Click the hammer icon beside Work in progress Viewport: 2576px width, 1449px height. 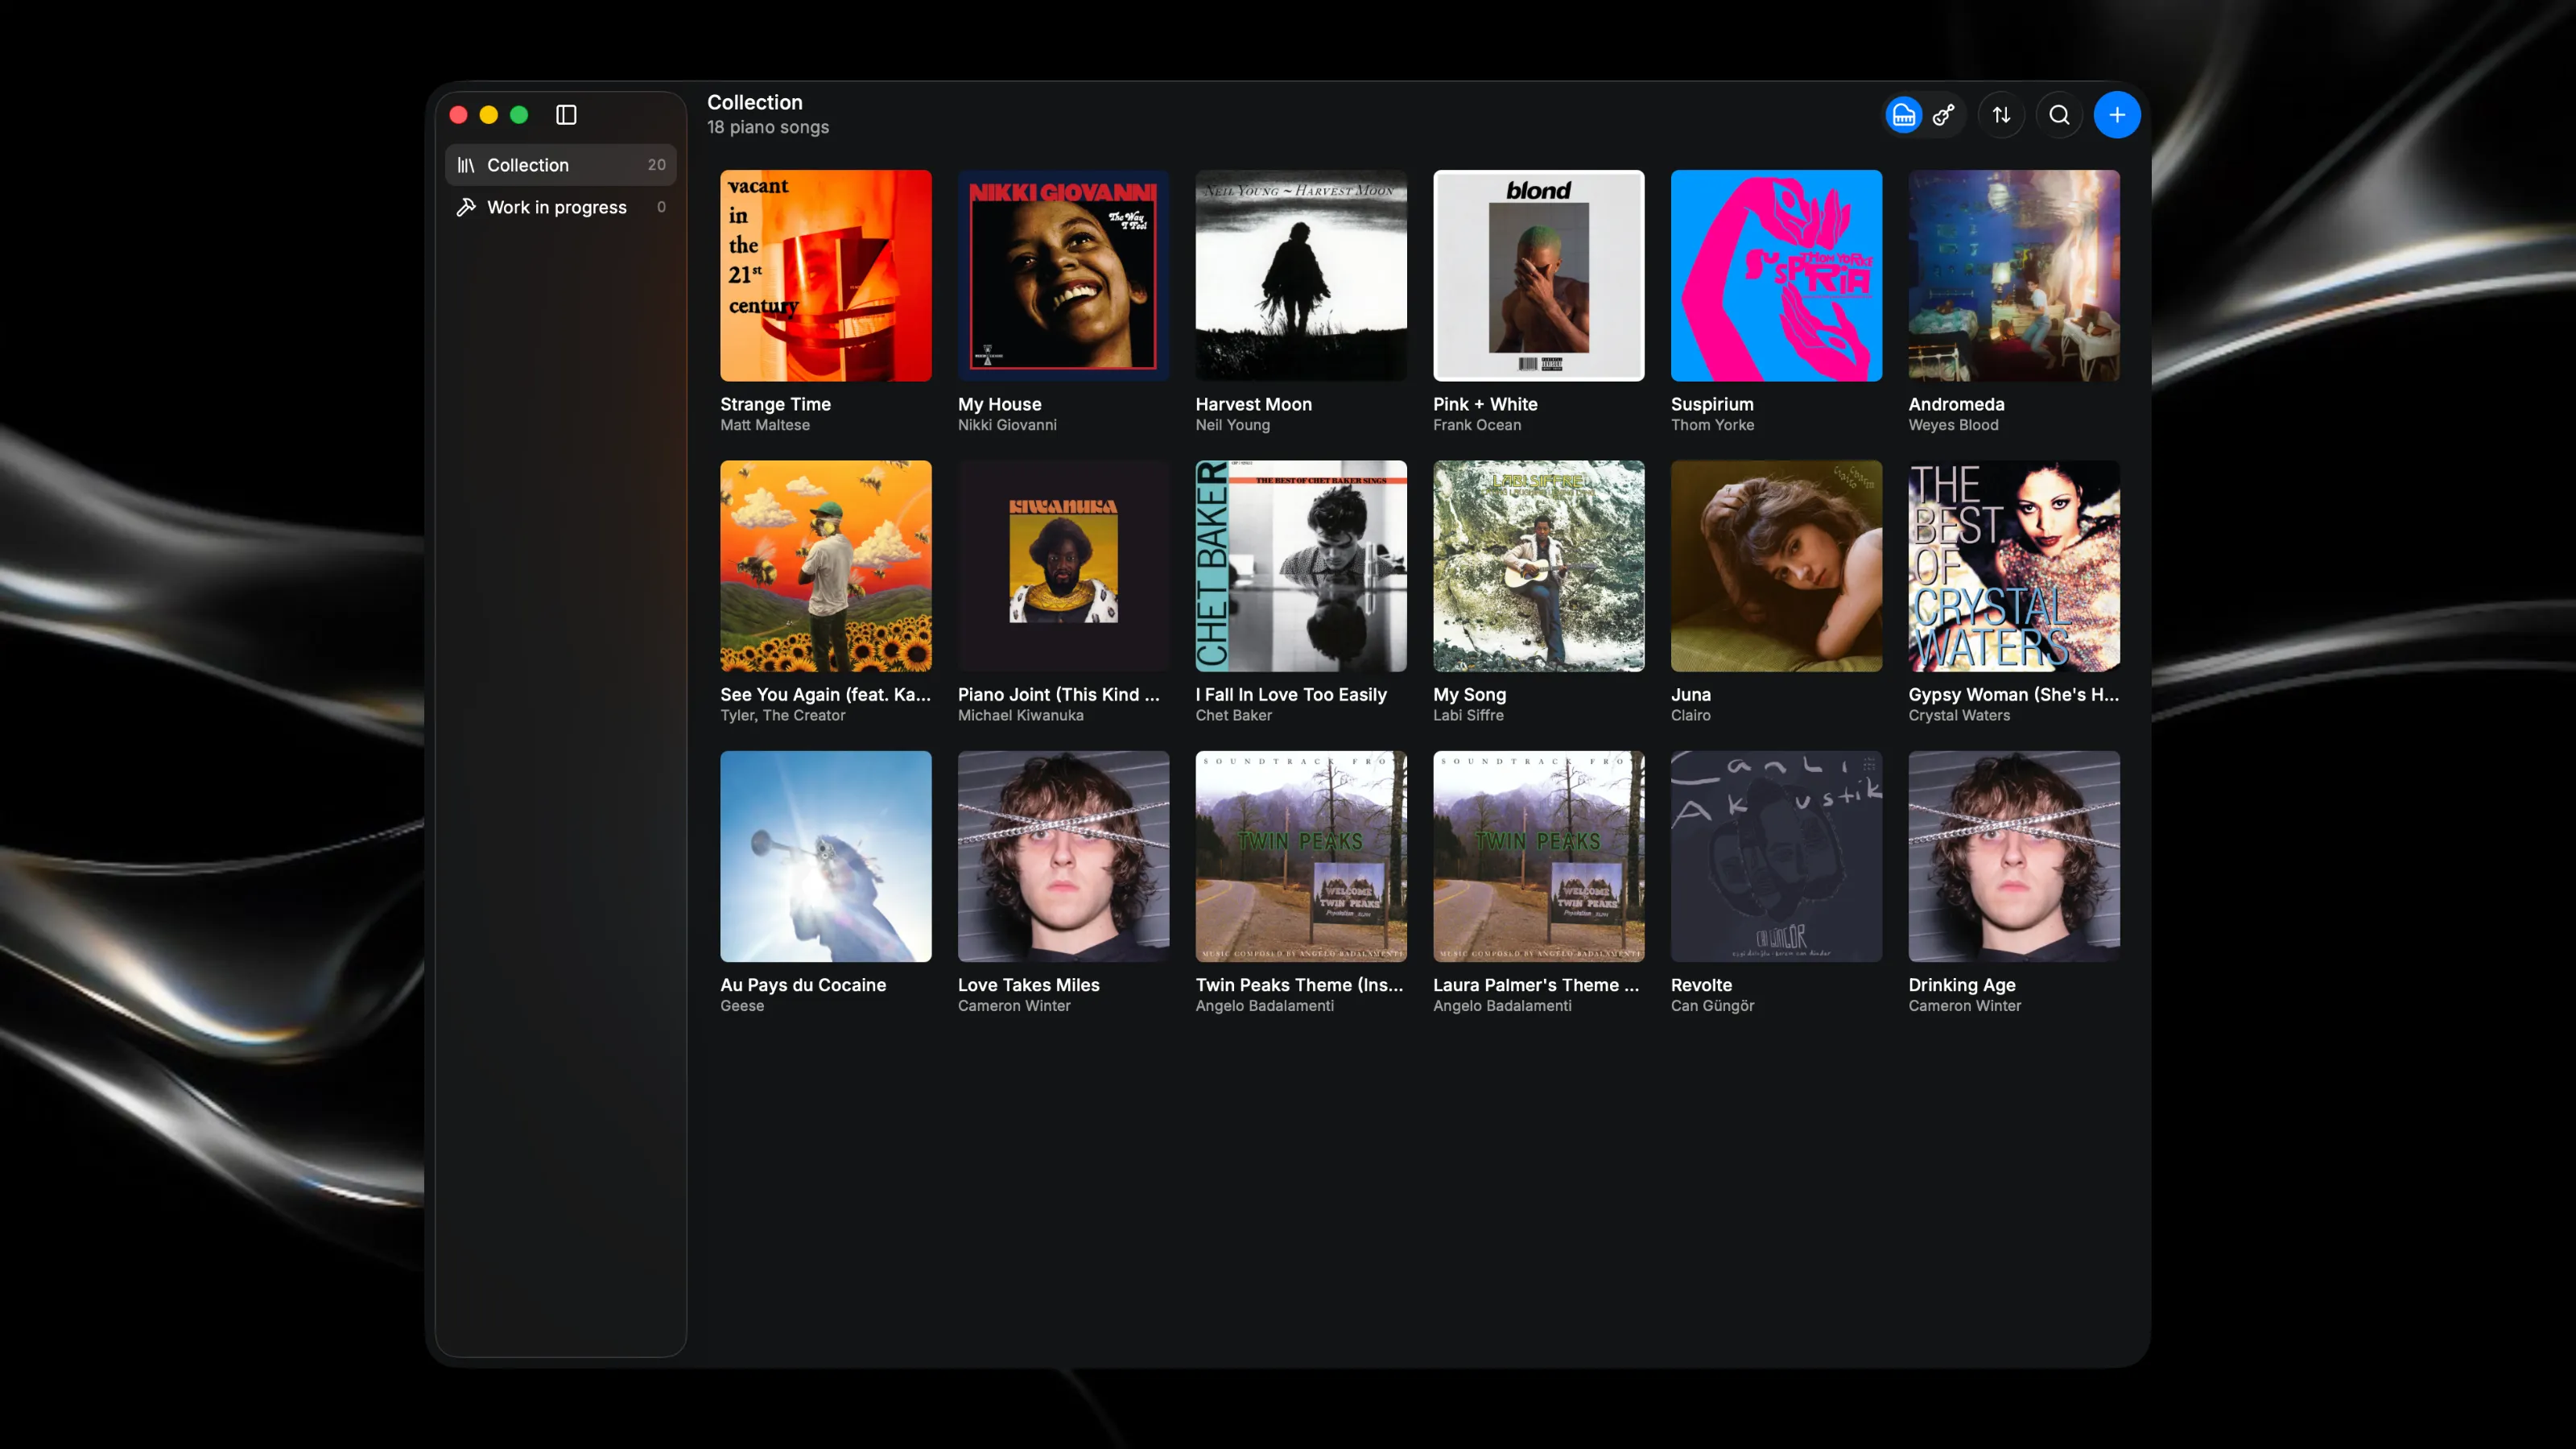[x=466, y=207]
